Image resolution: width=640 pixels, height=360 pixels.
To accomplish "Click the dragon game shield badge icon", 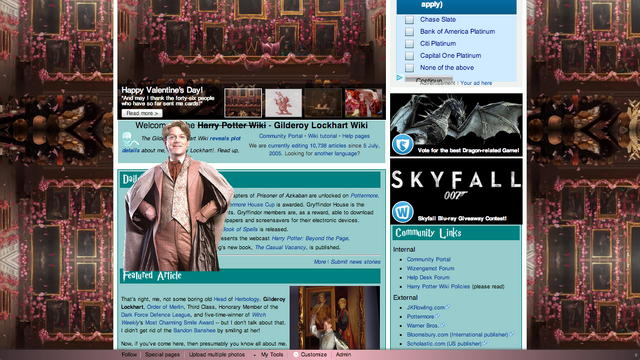I will click(x=403, y=144).
